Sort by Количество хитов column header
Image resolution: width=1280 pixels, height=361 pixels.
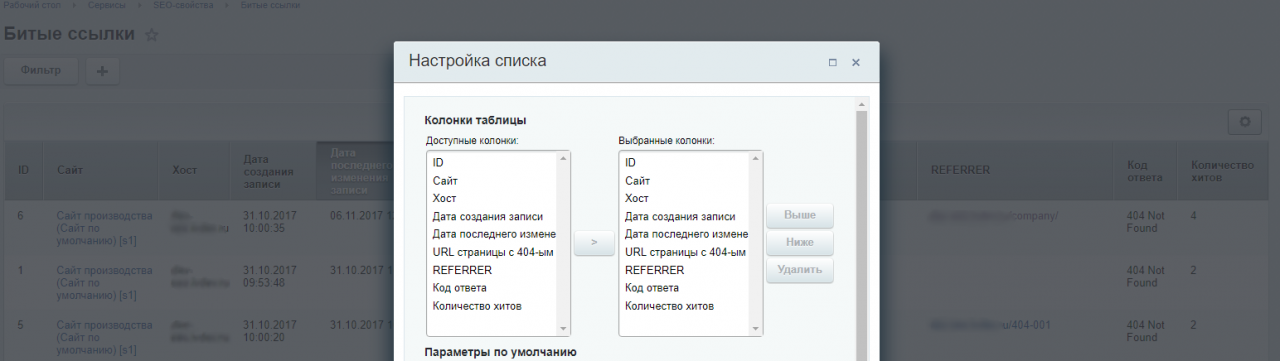pos(1227,170)
